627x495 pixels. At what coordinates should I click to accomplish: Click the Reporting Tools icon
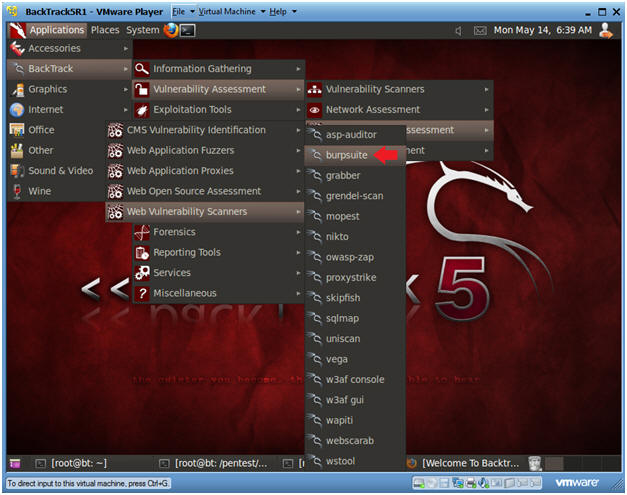(x=142, y=253)
